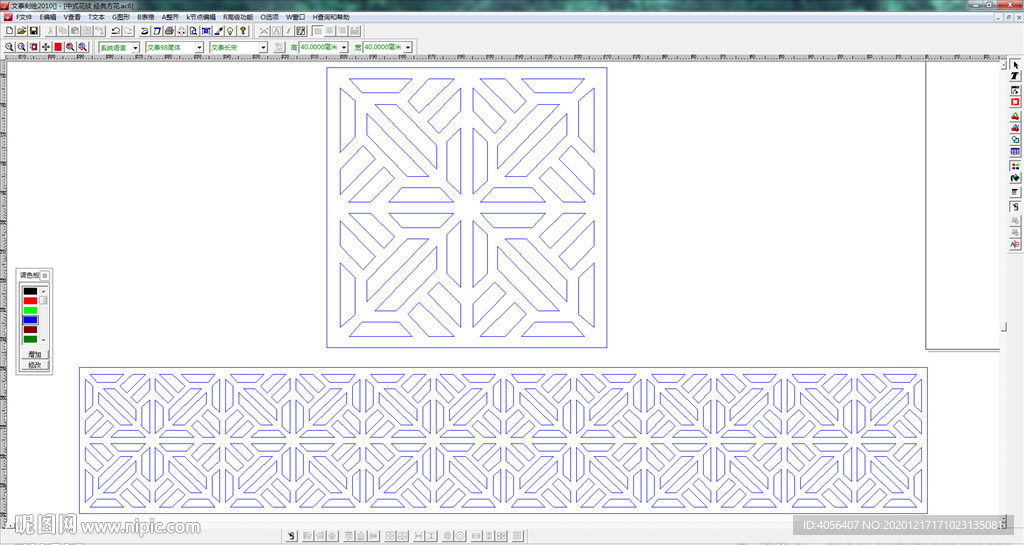Open the E编辑 menu
The height and width of the screenshot is (545, 1024).
pyautogui.click(x=48, y=17)
